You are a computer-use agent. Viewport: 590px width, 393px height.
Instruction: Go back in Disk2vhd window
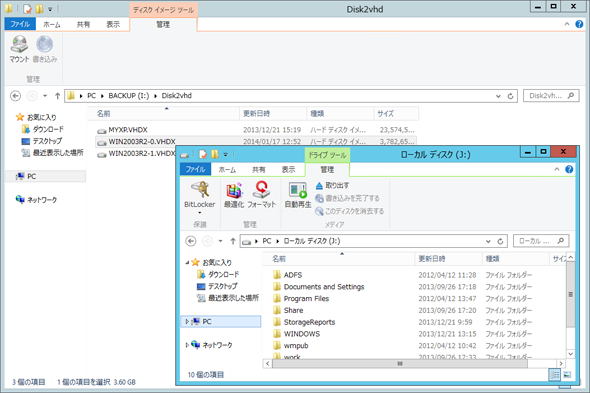coord(15,96)
